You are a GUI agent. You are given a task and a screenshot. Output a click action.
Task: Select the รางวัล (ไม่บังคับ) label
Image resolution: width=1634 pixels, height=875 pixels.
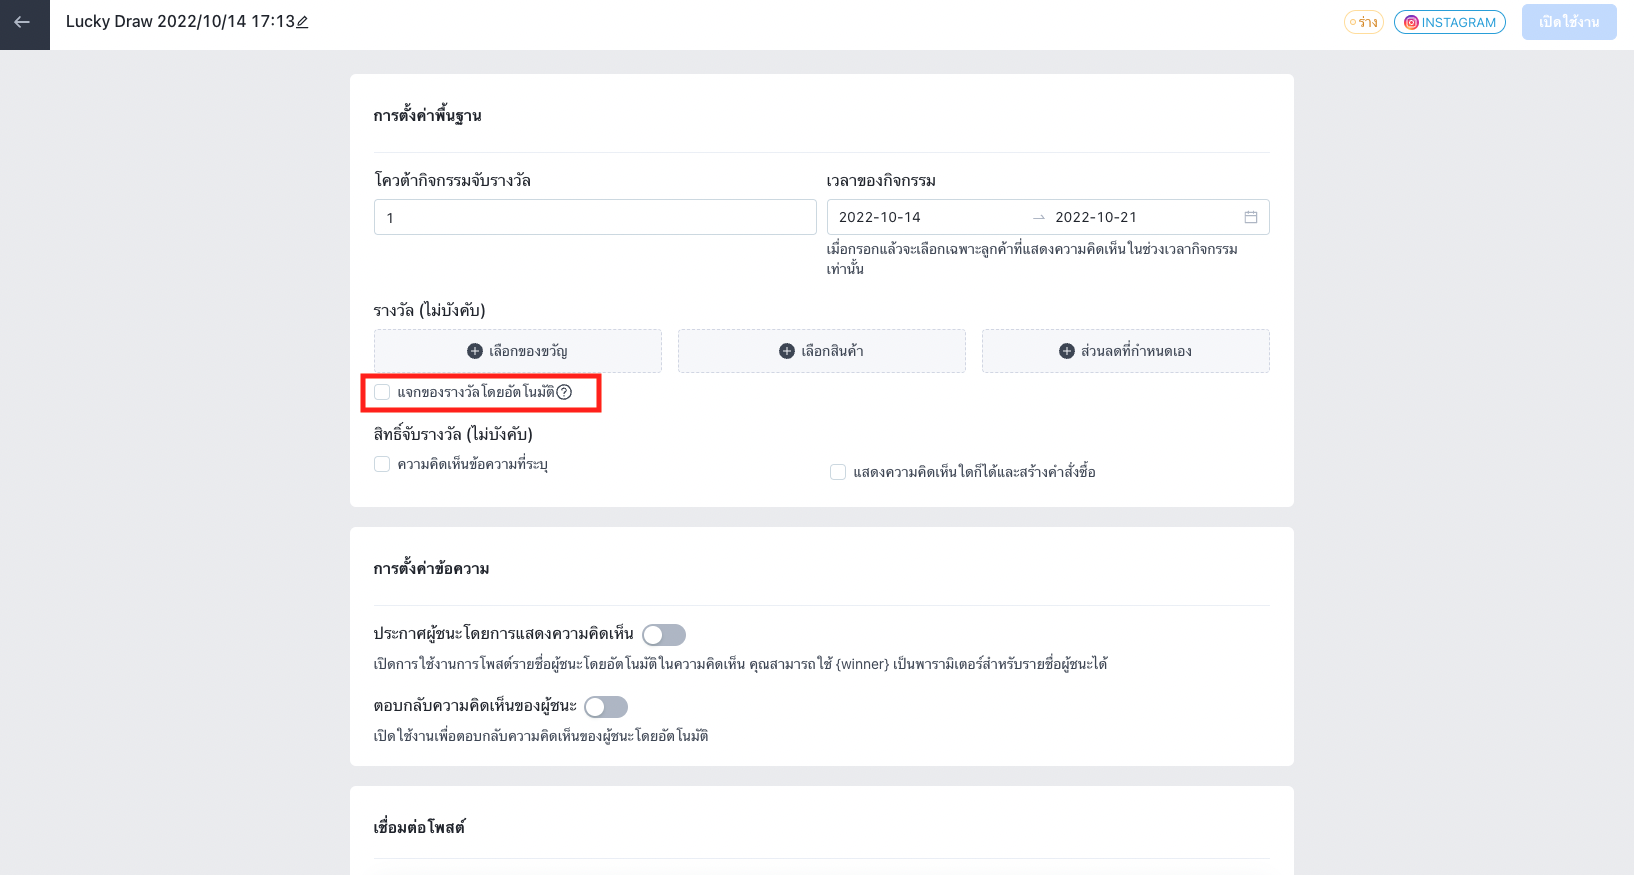tap(430, 310)
